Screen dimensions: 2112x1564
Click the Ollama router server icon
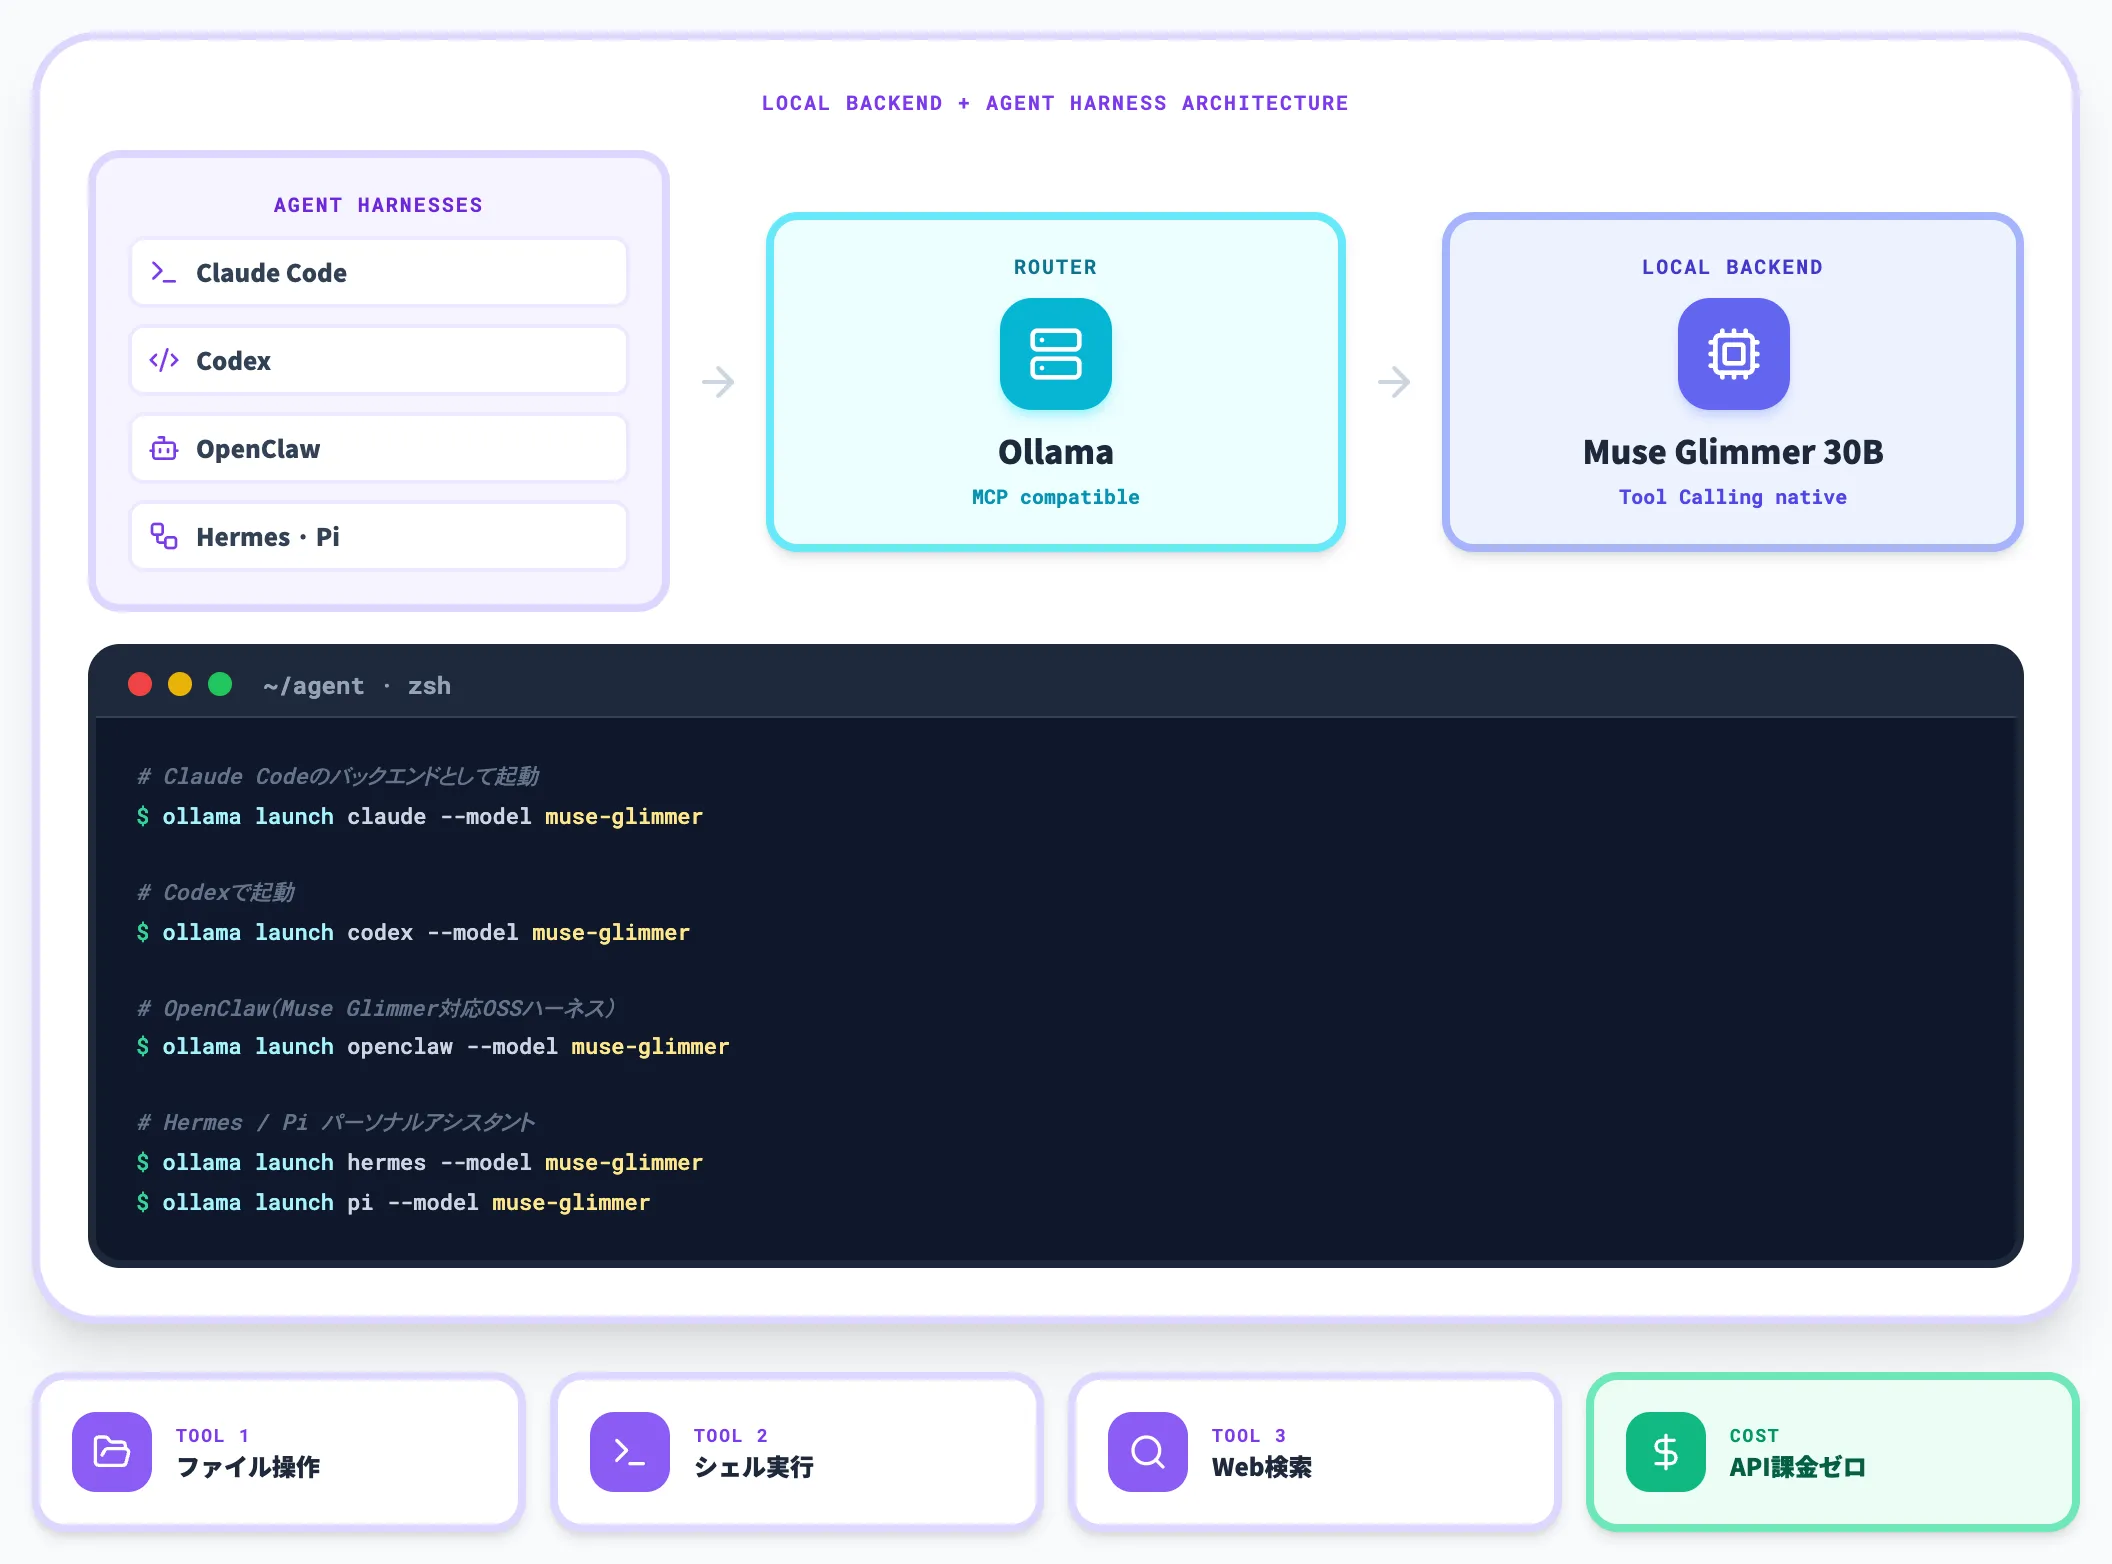pos(1055,354)
